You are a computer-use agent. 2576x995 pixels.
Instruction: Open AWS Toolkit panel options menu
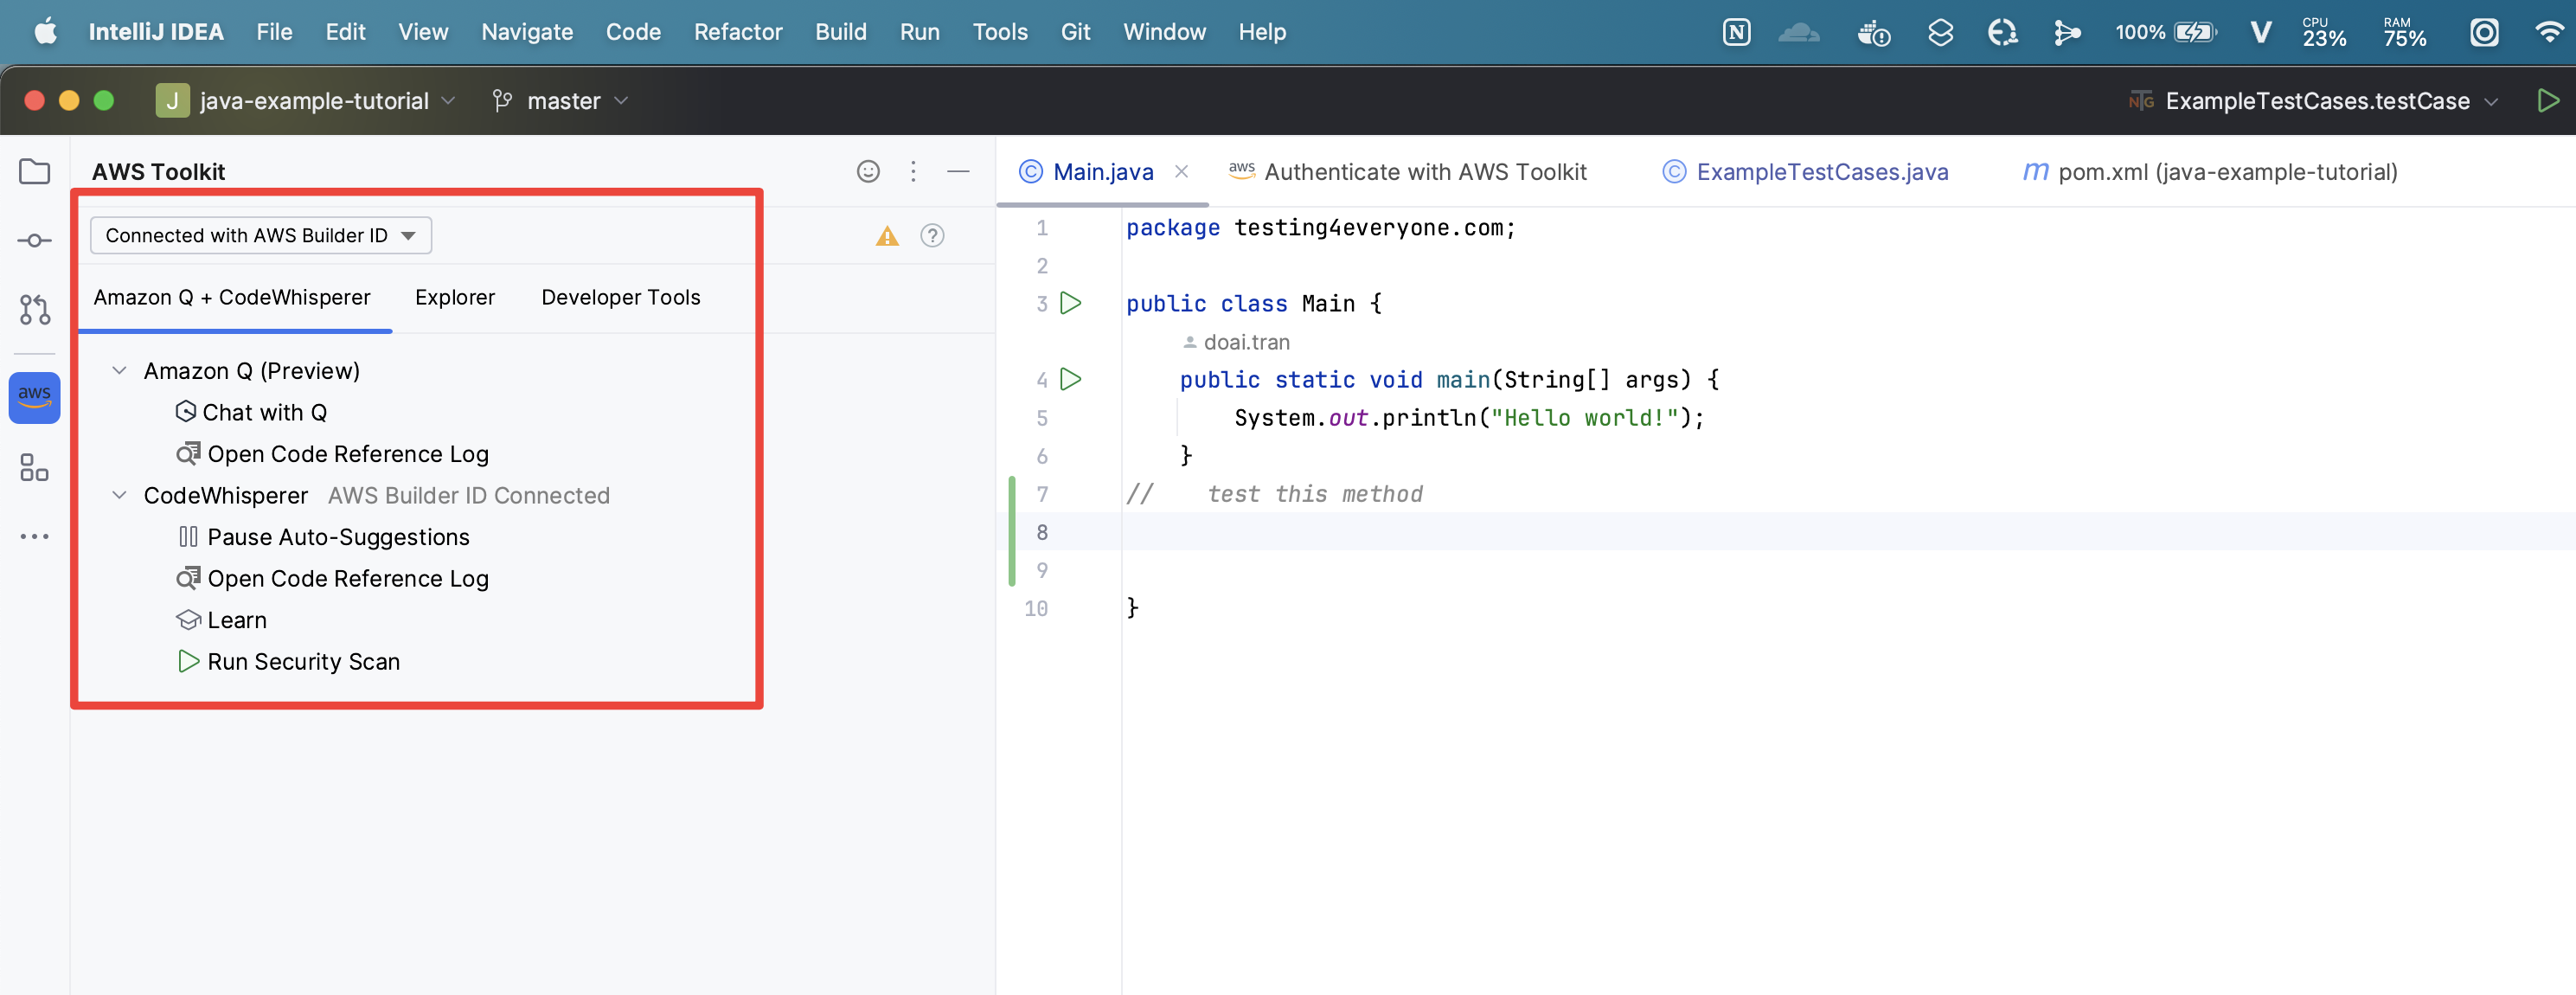pos(913,172)
